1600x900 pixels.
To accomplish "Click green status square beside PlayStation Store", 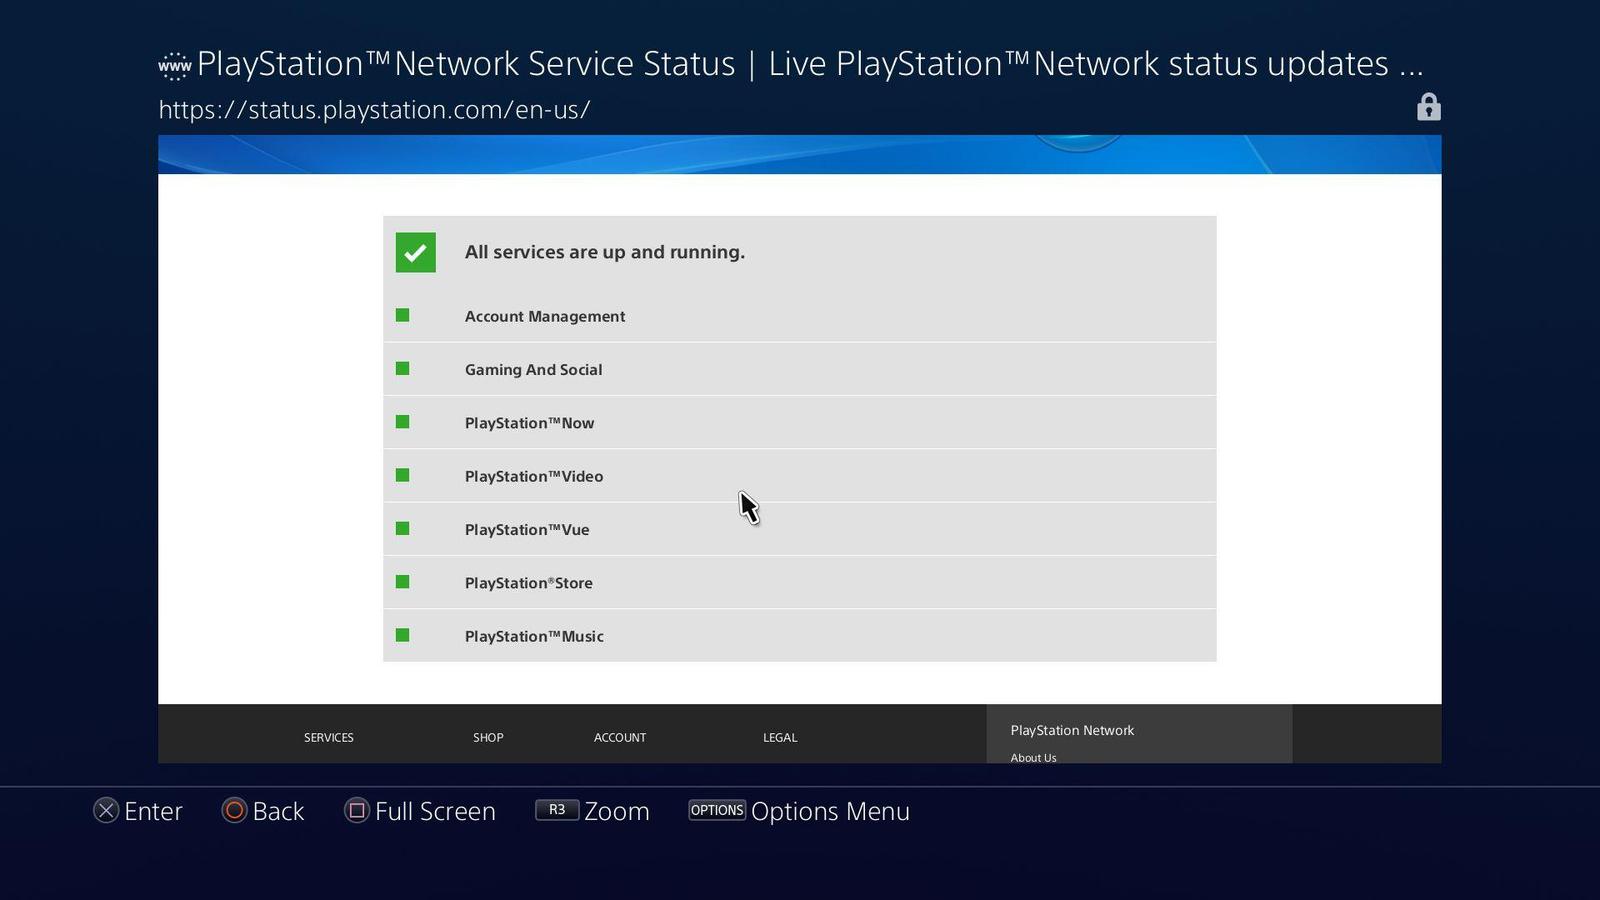I will click(x=402, y=582).
